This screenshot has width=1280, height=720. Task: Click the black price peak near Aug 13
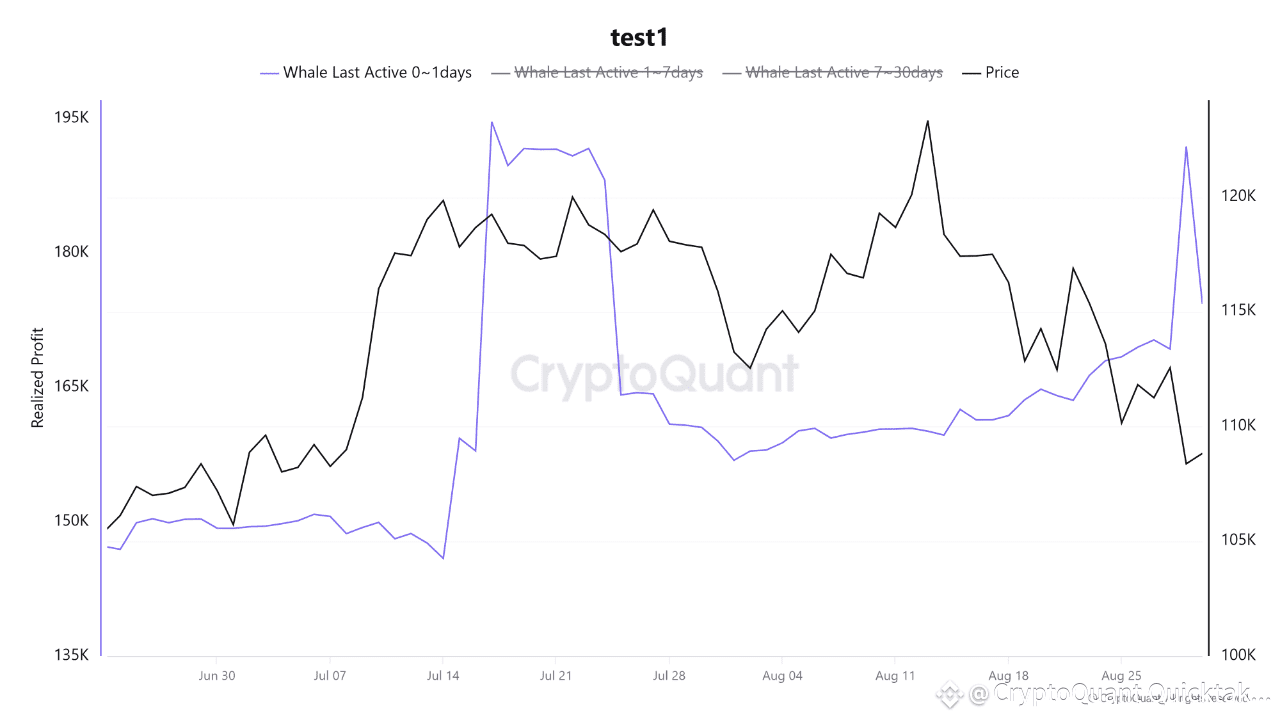pyautogui.click(x=928, y=121)
